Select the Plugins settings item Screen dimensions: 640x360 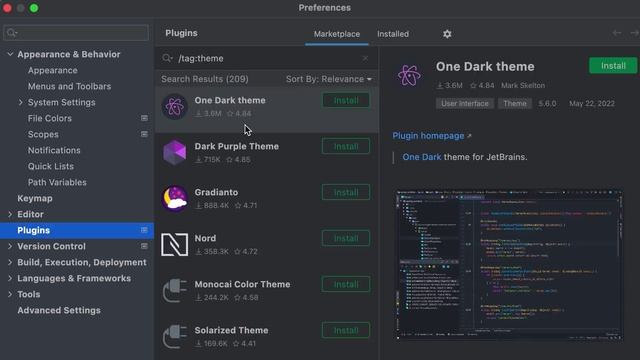coord(77,230)
